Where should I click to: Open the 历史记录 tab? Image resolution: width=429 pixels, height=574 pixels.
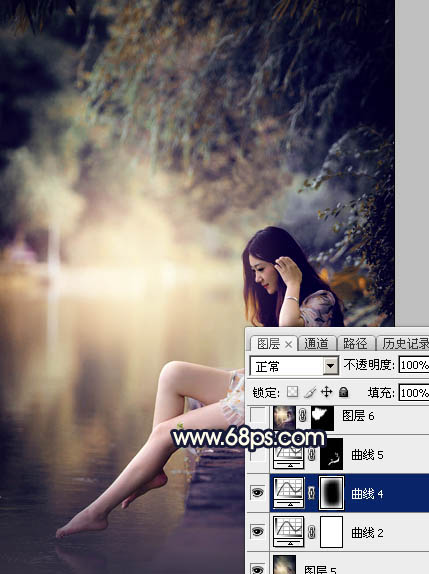(404, 343)
